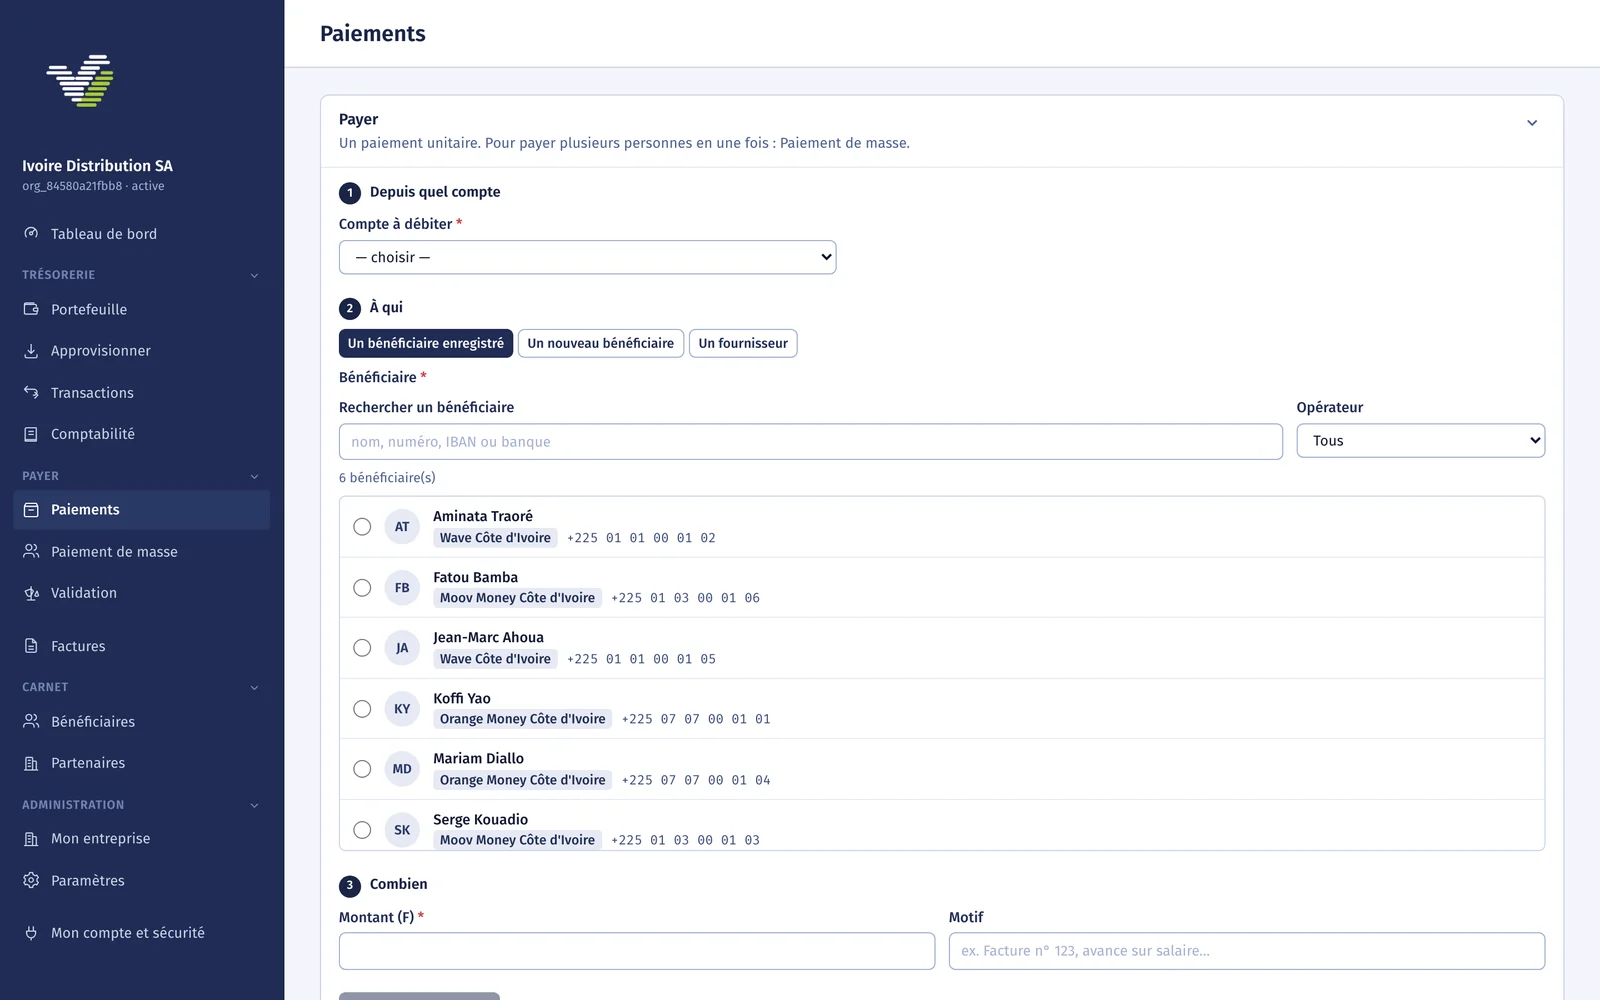This screenshot has width=1600, height=1000.
Task: Click the Mon entreprise building icon
Action: click(31, 839)
